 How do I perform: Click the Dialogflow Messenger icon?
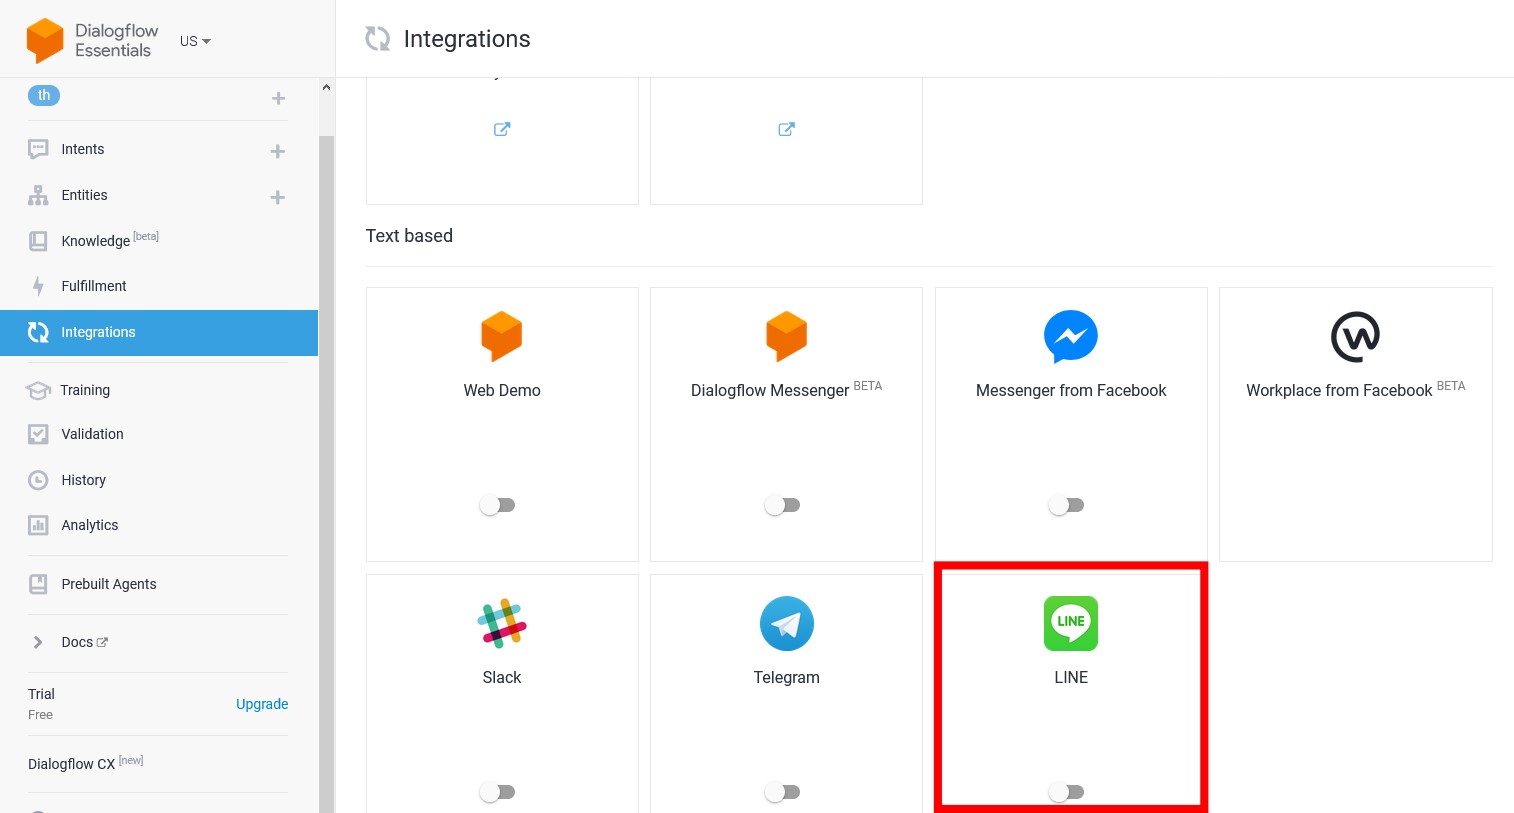tap(787, 336)
